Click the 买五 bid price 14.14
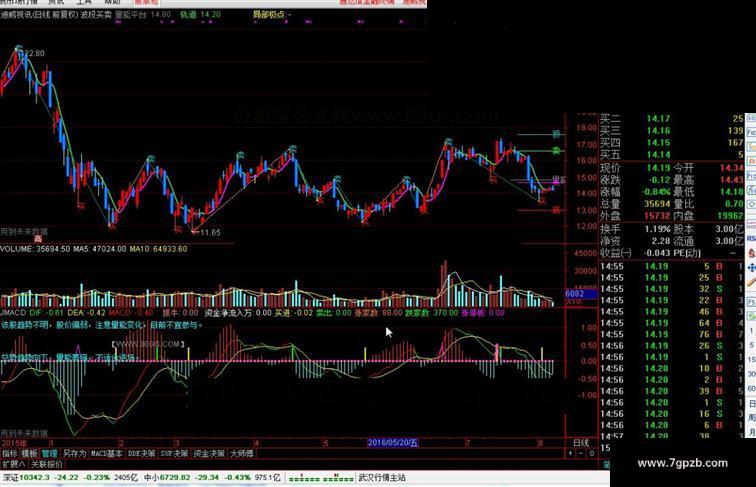This screenshot has width=756, height=487. (x=658, y=155)
